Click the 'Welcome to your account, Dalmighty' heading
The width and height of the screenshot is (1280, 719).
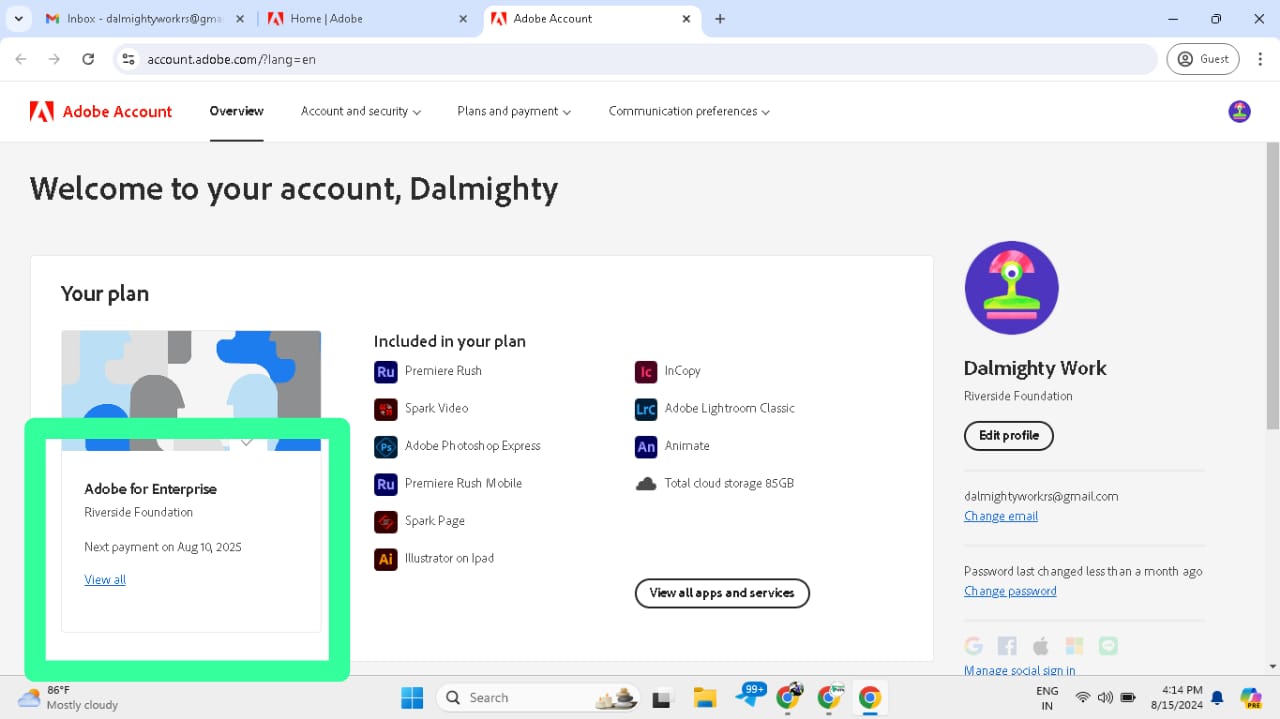(x=294, y=189)
